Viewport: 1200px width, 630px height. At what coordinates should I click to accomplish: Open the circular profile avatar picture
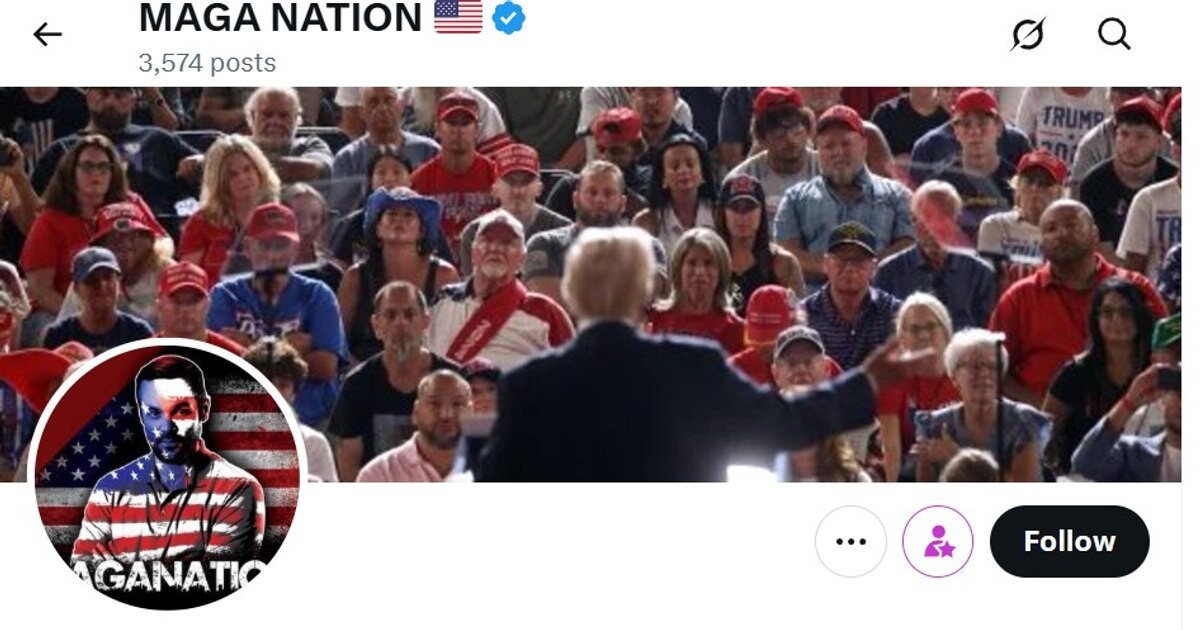pyautogui.click(x=167, y=476)
